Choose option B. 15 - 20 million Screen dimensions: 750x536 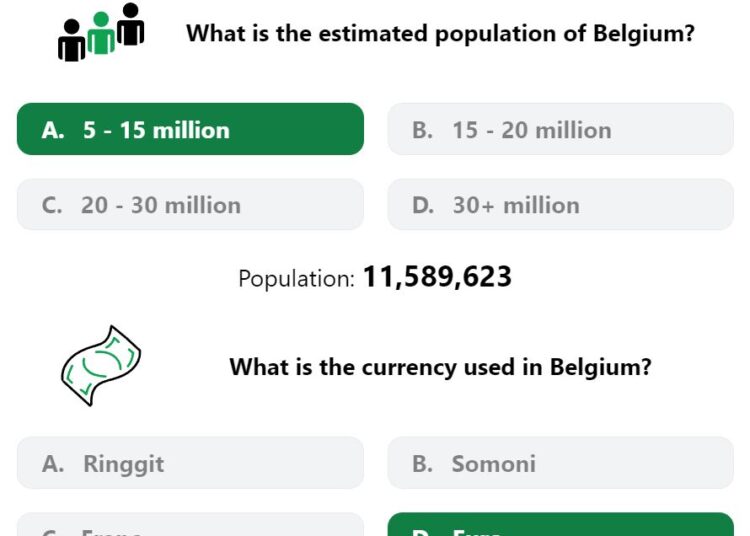pyautogui.click(x=560, y=129)
